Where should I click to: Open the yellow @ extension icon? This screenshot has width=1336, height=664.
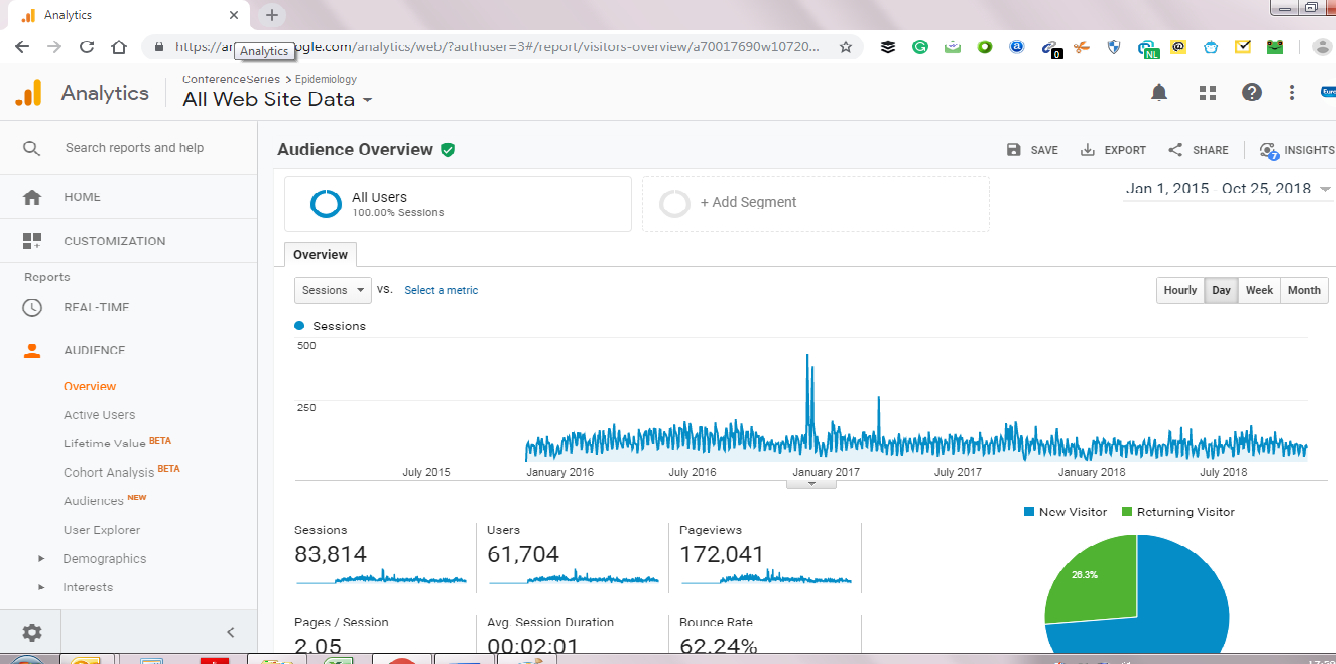[1178, 47]
